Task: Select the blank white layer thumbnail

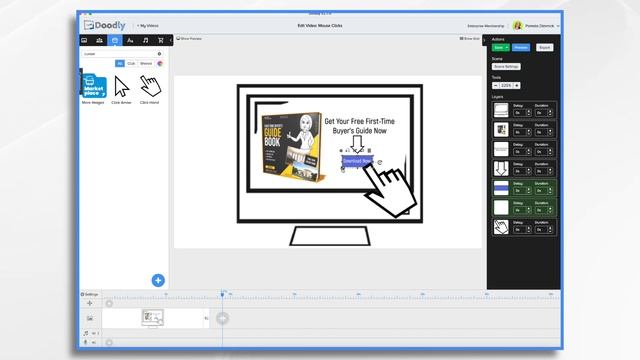Action: (x=501, y=207)
